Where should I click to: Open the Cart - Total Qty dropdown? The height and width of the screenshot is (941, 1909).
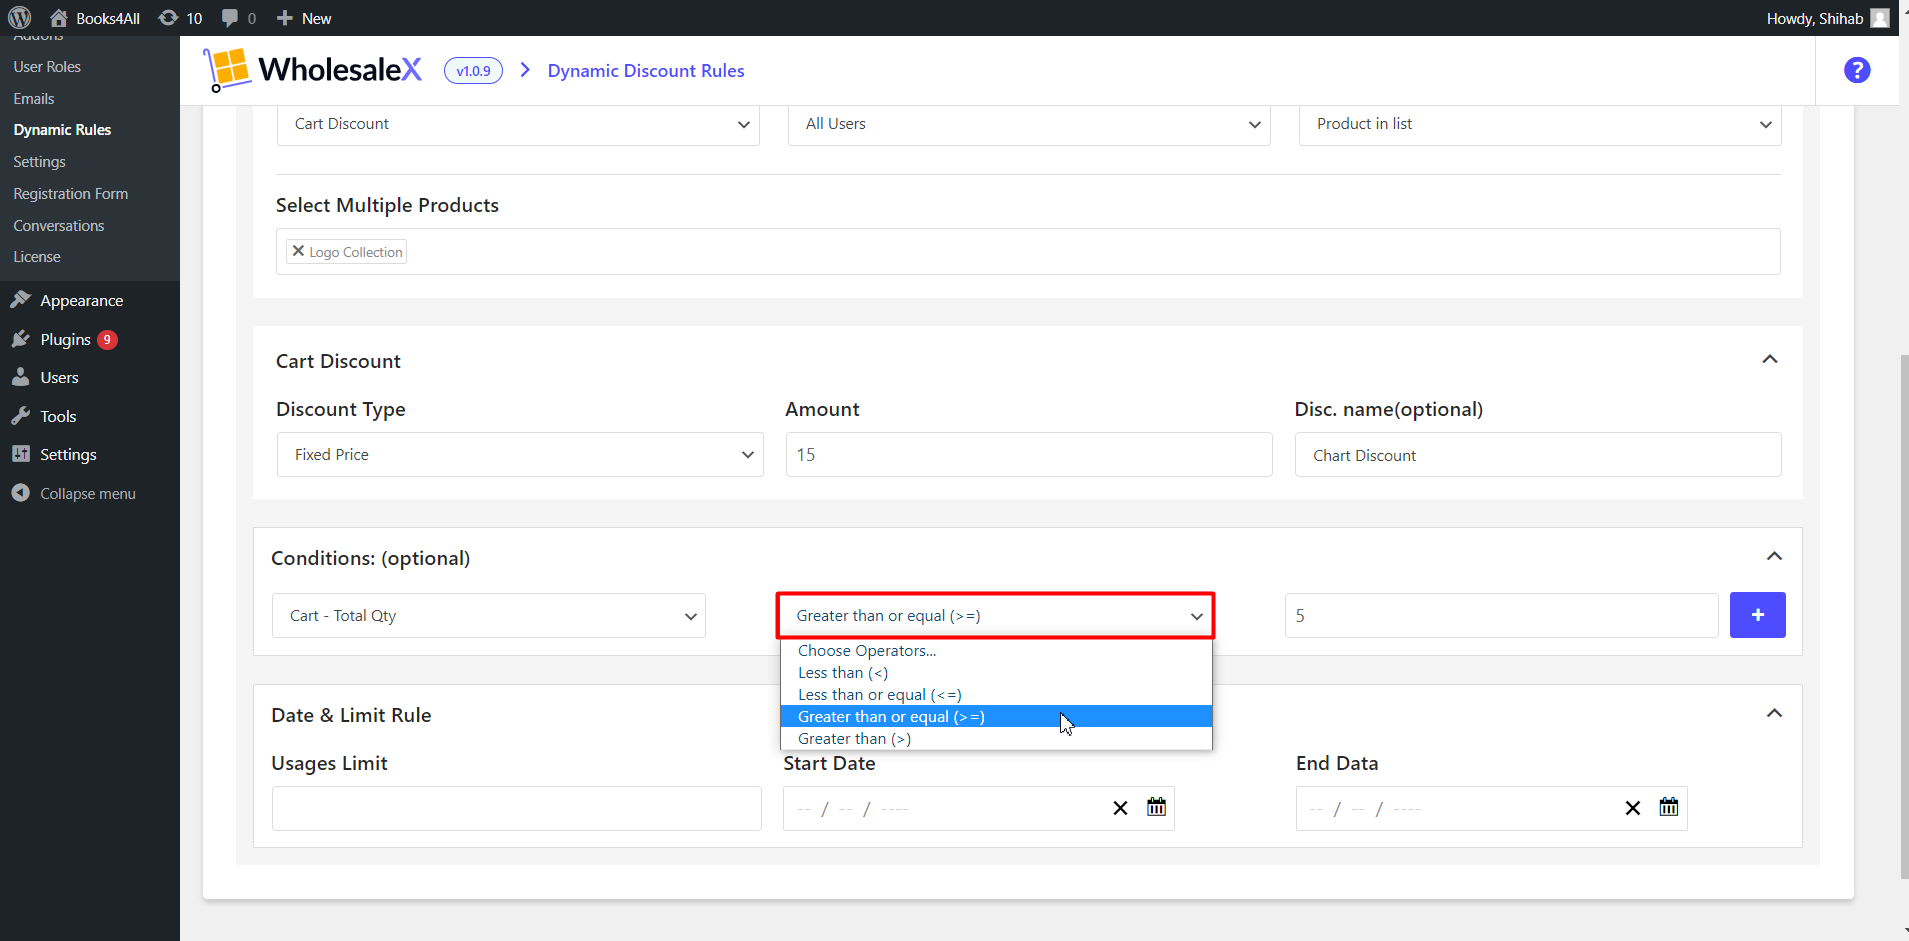point(489,616)
